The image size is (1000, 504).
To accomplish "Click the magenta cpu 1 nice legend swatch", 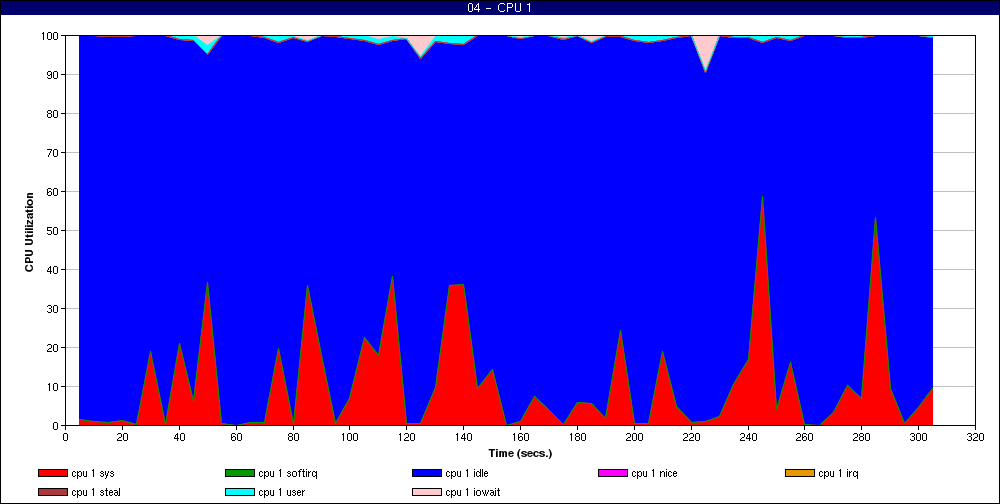I will [x=613, y=473].
